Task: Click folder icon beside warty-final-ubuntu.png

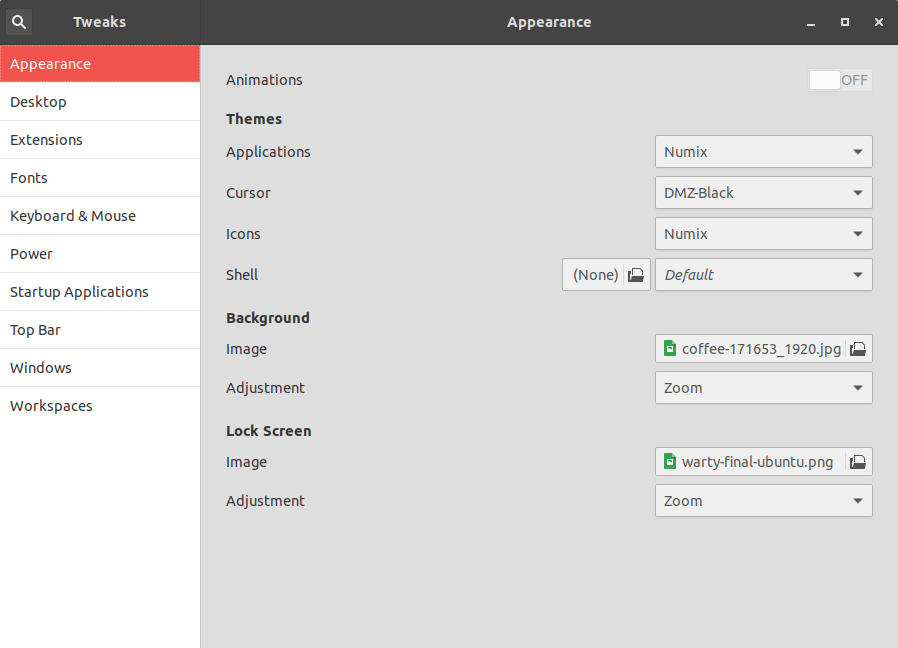Action: [857, 462]
